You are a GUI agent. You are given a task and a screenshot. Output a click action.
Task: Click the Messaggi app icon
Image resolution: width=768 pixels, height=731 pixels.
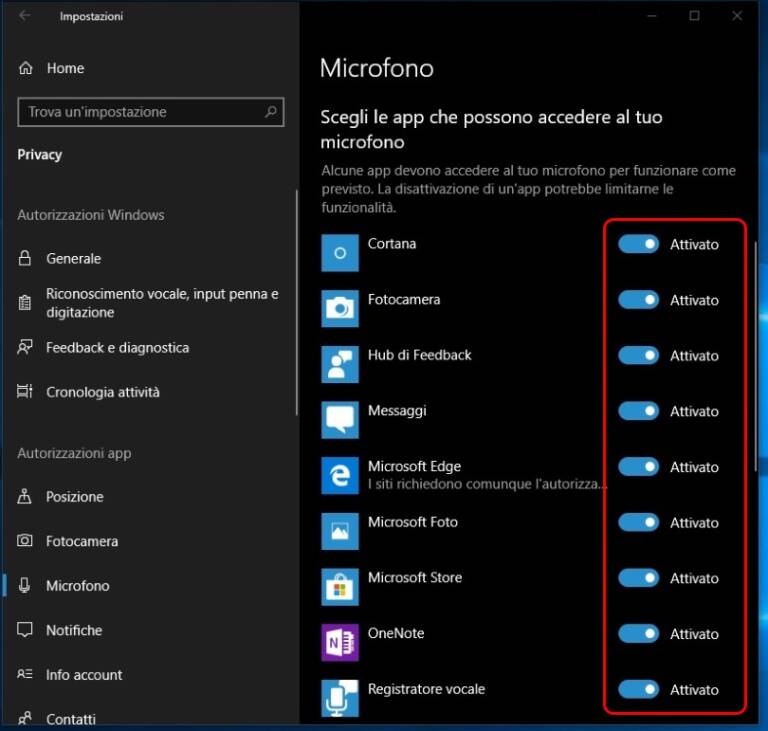coord(340,420)
